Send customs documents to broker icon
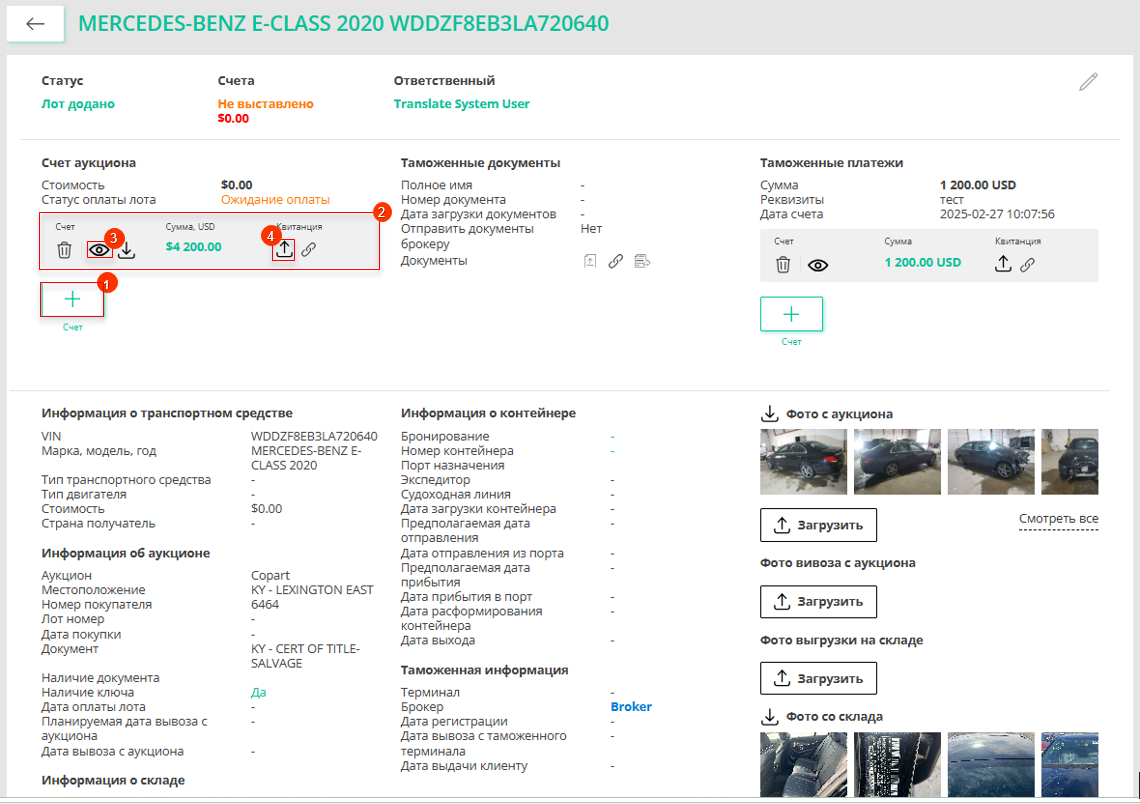 click(642, 261)
